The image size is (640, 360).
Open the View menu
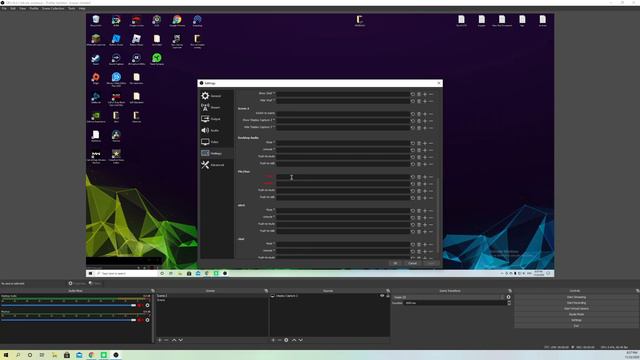point(22,9)
